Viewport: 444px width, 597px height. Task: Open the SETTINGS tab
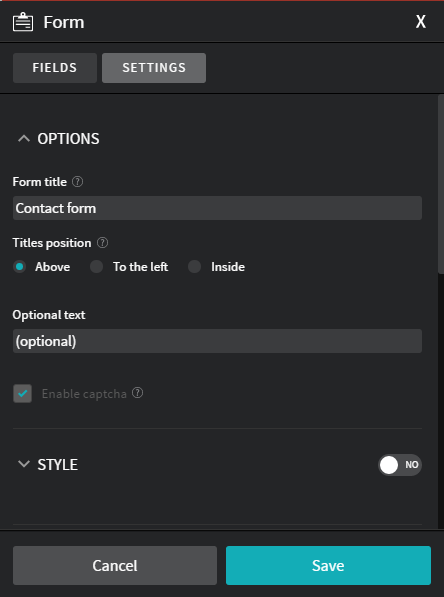click(x=154, y=68)
